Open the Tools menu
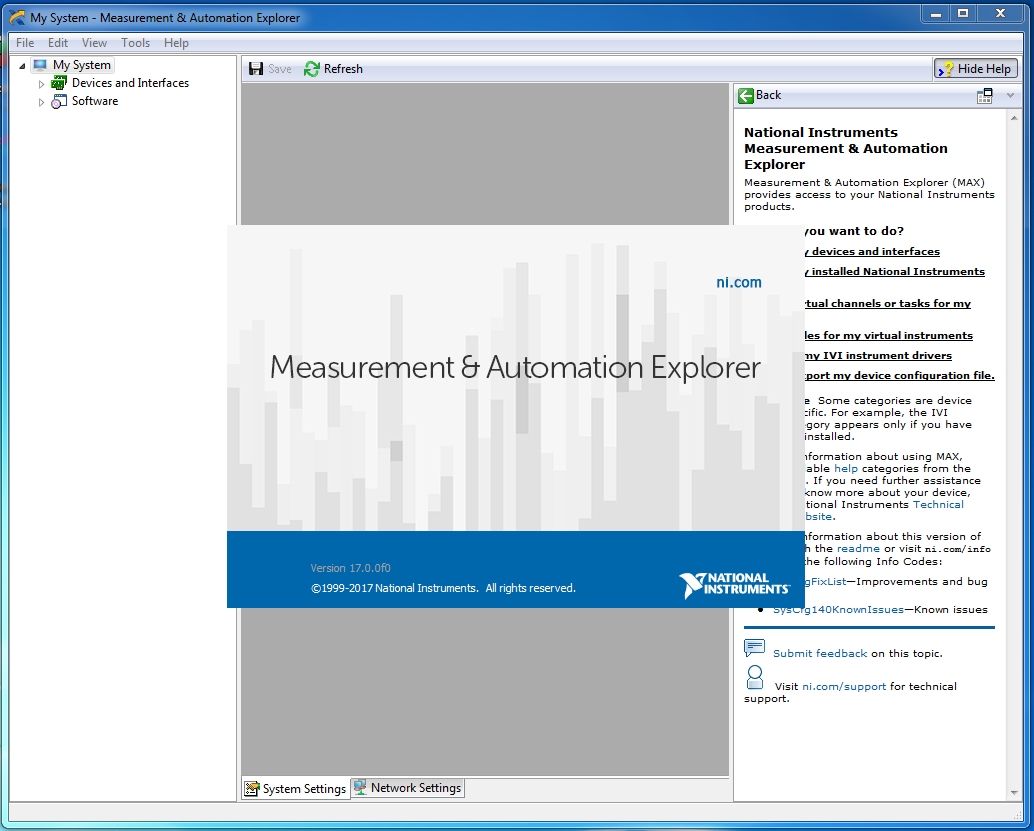Viewport: 1034px width, 831px height. click(x=135, y=43)
